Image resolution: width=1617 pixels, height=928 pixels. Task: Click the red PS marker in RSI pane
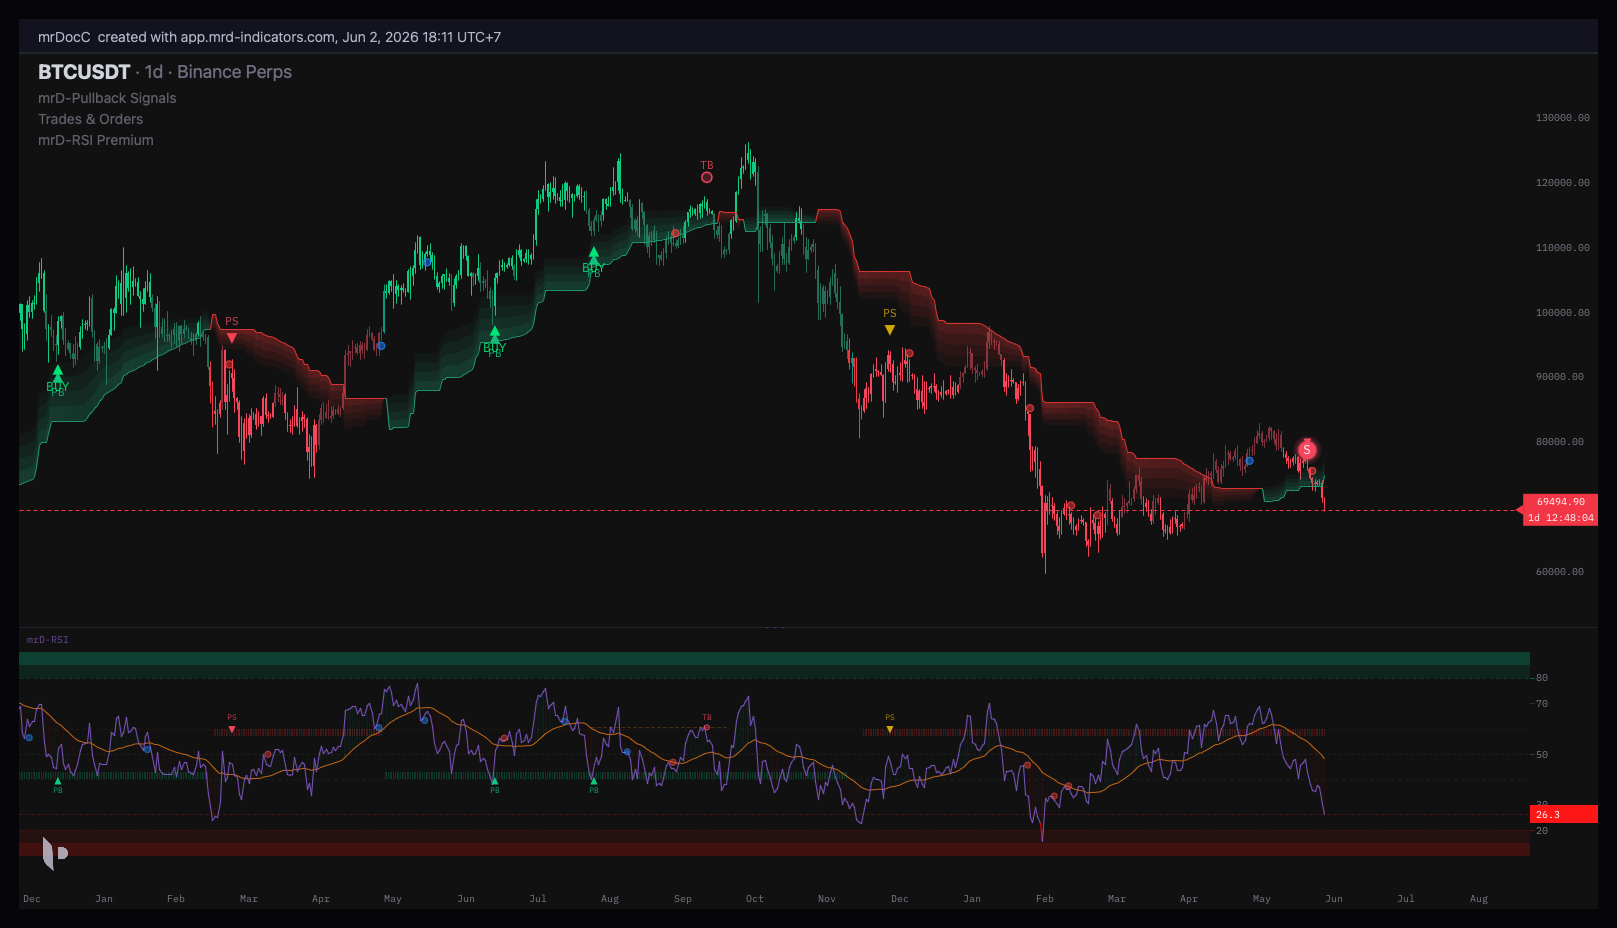[232, 728]
